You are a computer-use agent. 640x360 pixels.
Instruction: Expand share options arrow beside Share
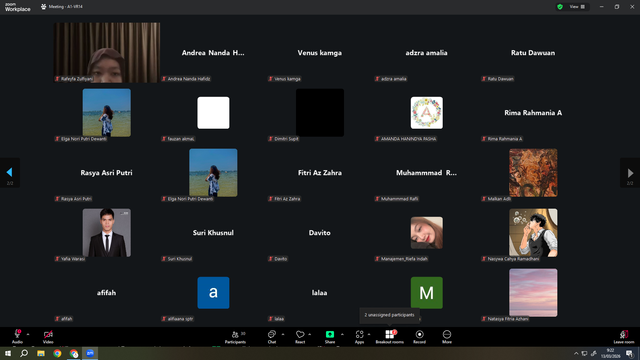(342, 334)
